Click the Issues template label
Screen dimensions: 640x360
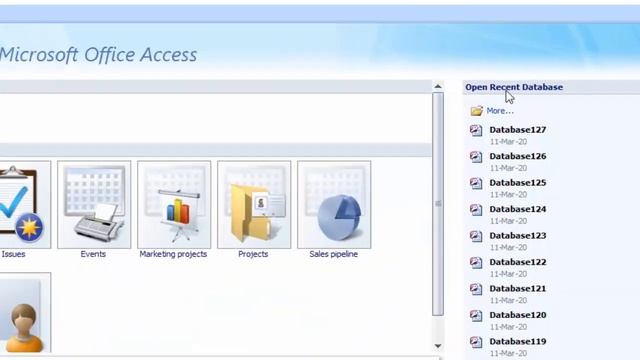tap(13, 254)
